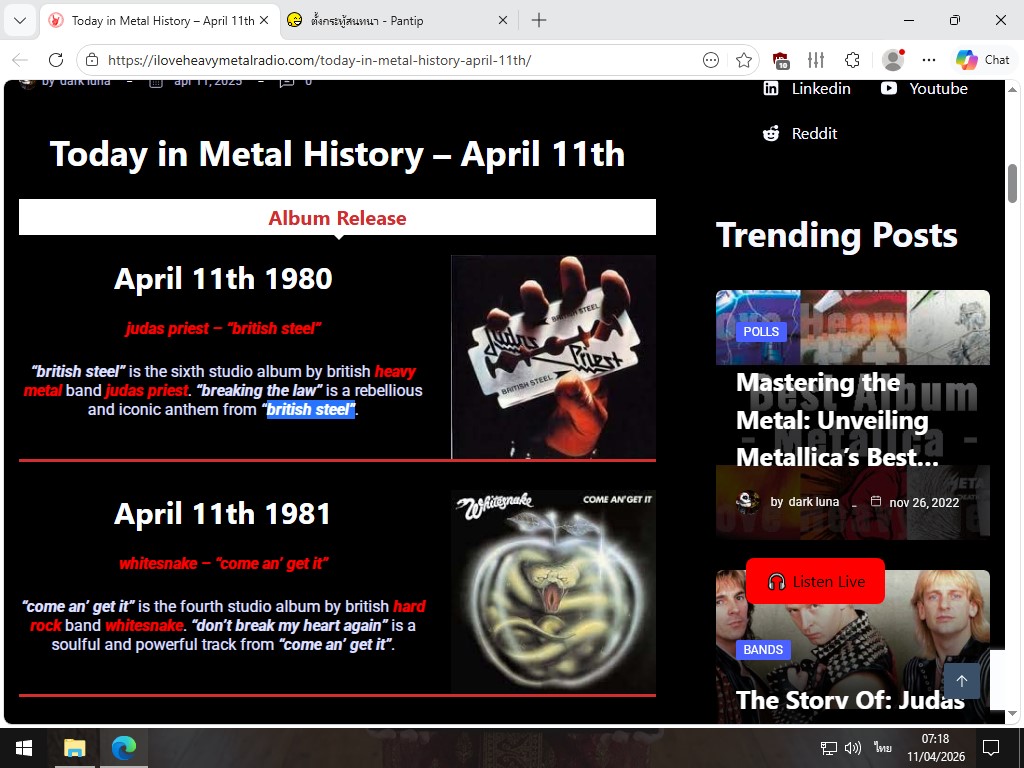Screen dimensions: 1024x768
Task: View site information lock icon
Action: click(x=92, y=60)
